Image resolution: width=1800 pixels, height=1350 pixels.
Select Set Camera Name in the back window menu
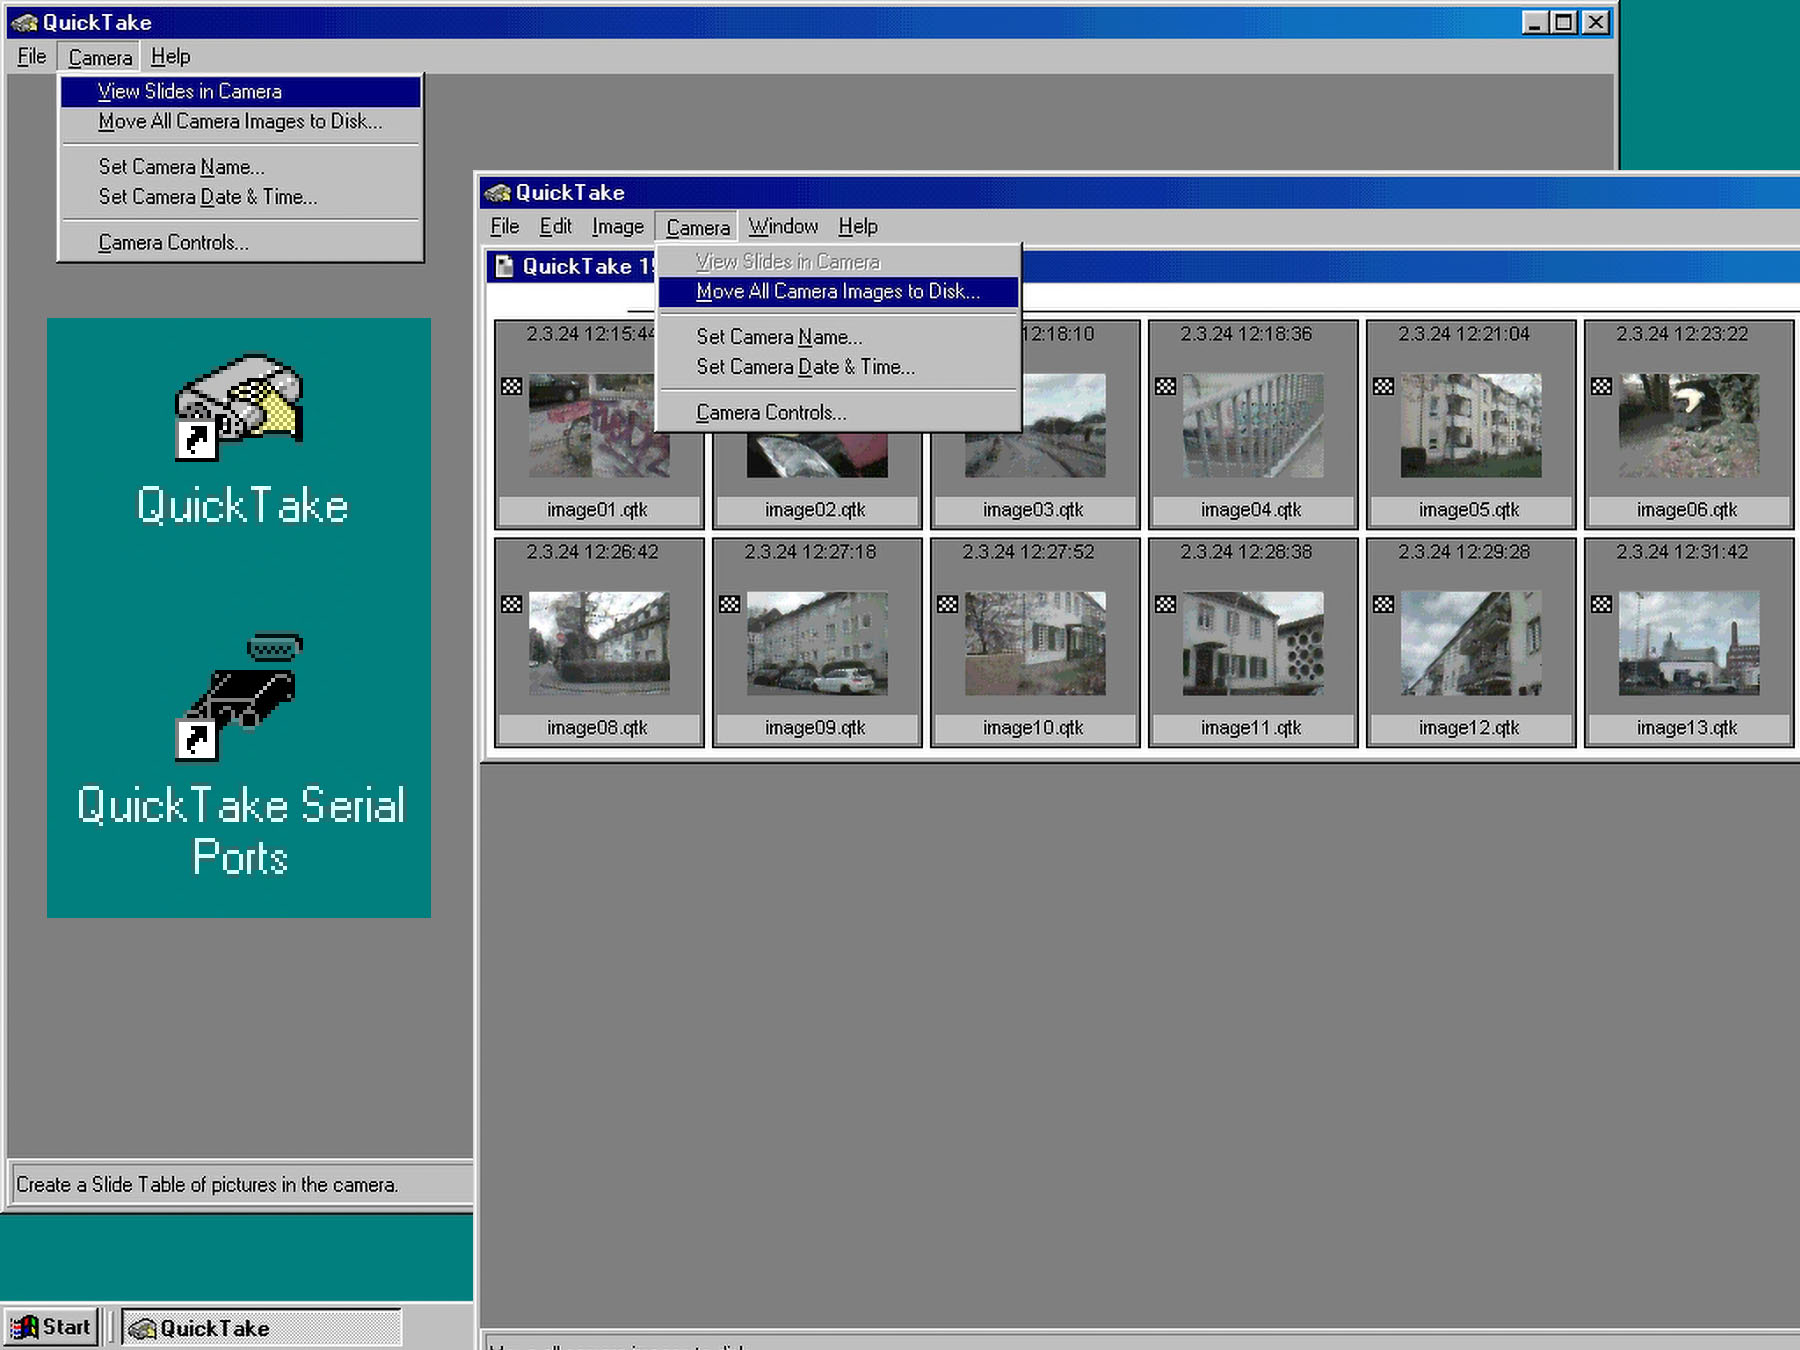tap(240, 167)
